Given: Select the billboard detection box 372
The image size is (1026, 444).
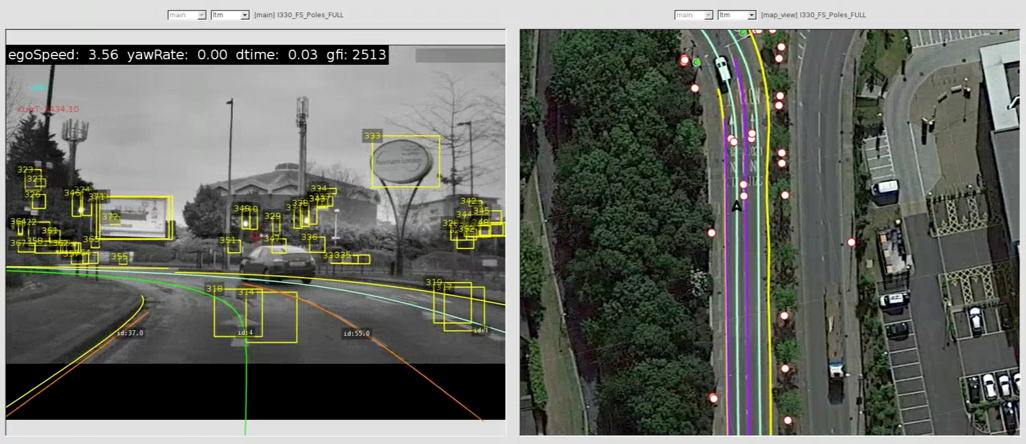Looking at the screenshot, I should (x=135, y=218).
